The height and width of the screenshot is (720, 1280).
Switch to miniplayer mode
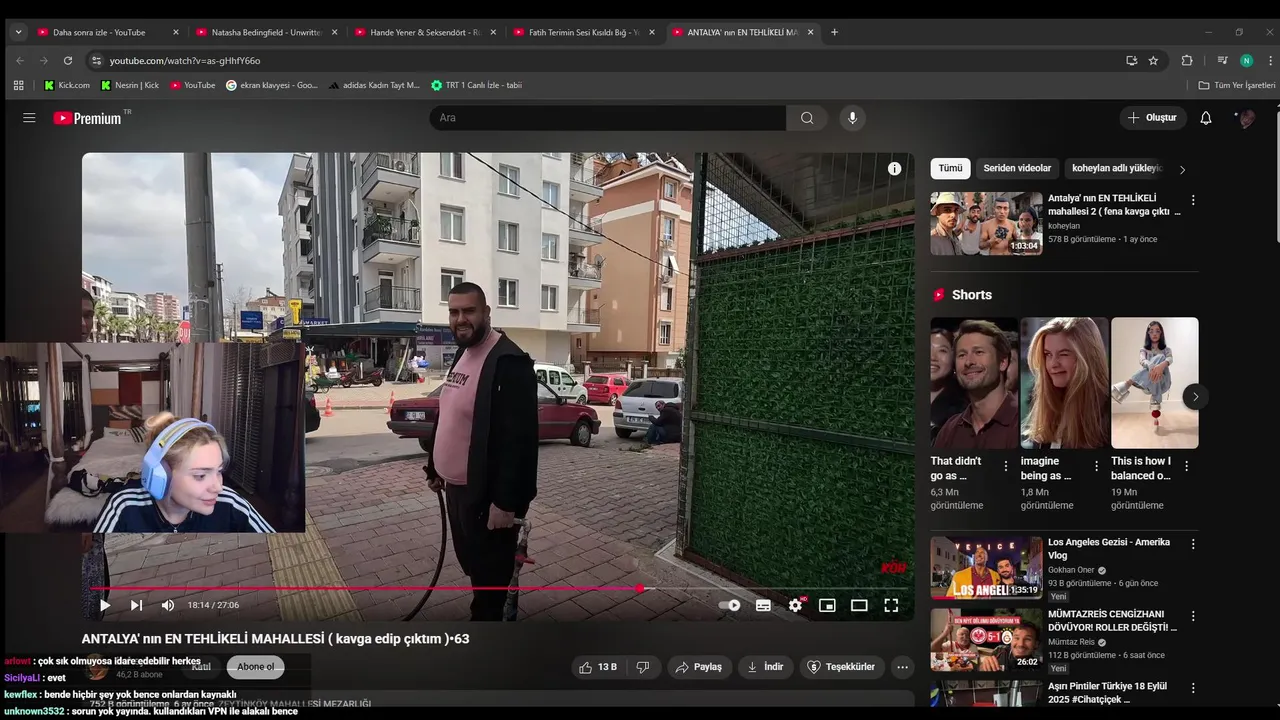pos(827,605)
